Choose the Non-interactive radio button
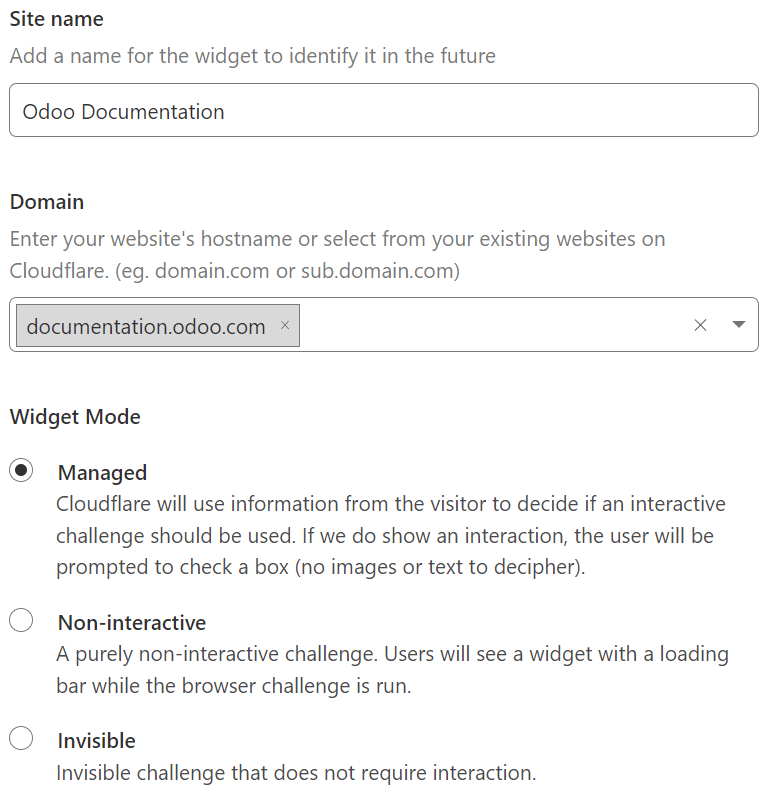Viewport: 769px width, 794px height. click(21, 621)
